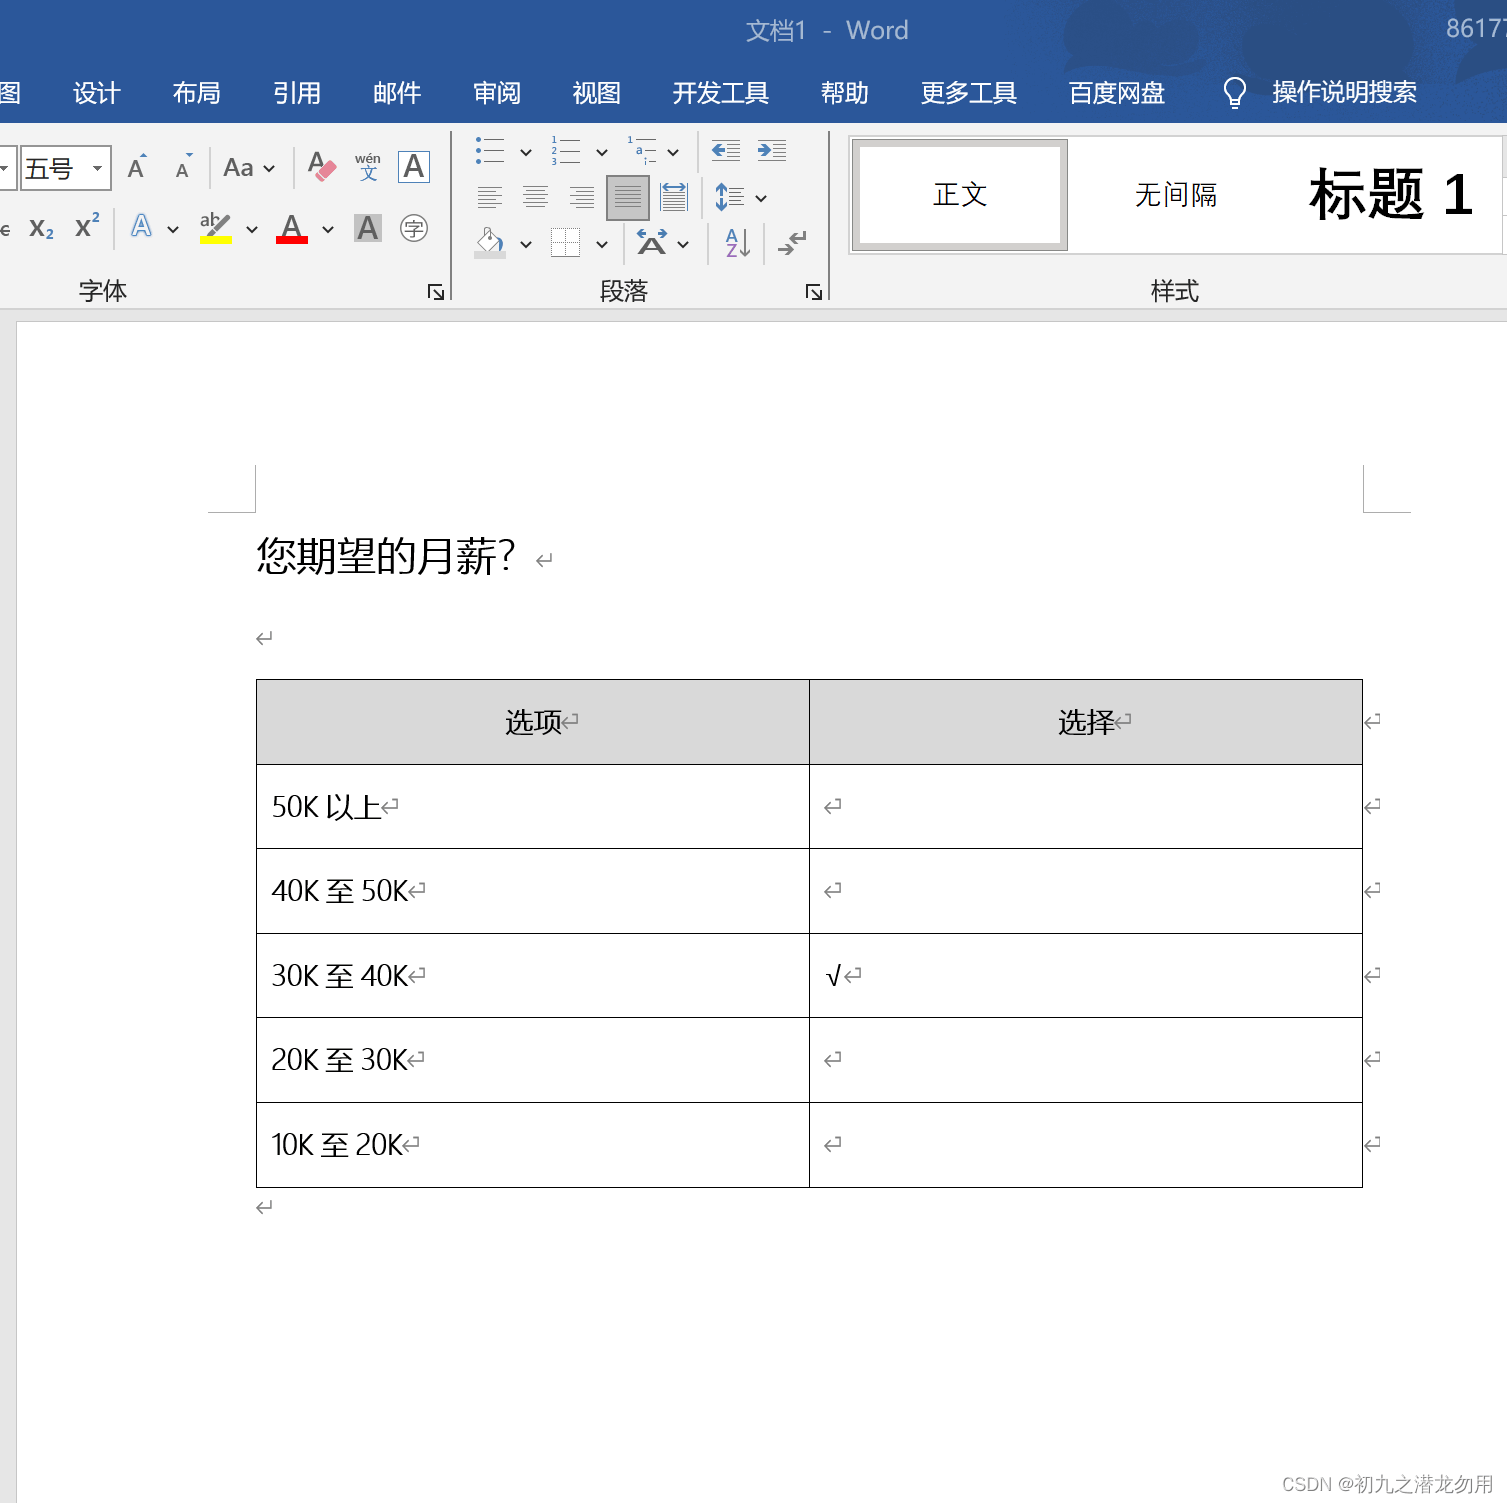Click the heading 您期望的月薪?
1507x1503 pixels.
click(386, 556)
